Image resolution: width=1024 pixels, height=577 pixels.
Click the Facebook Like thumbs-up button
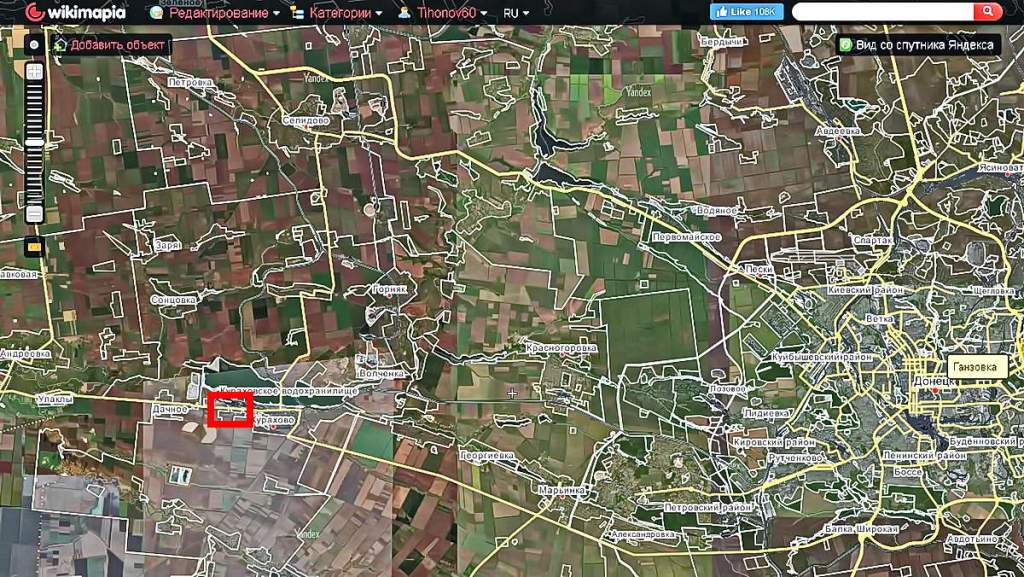tap(746, 12)
